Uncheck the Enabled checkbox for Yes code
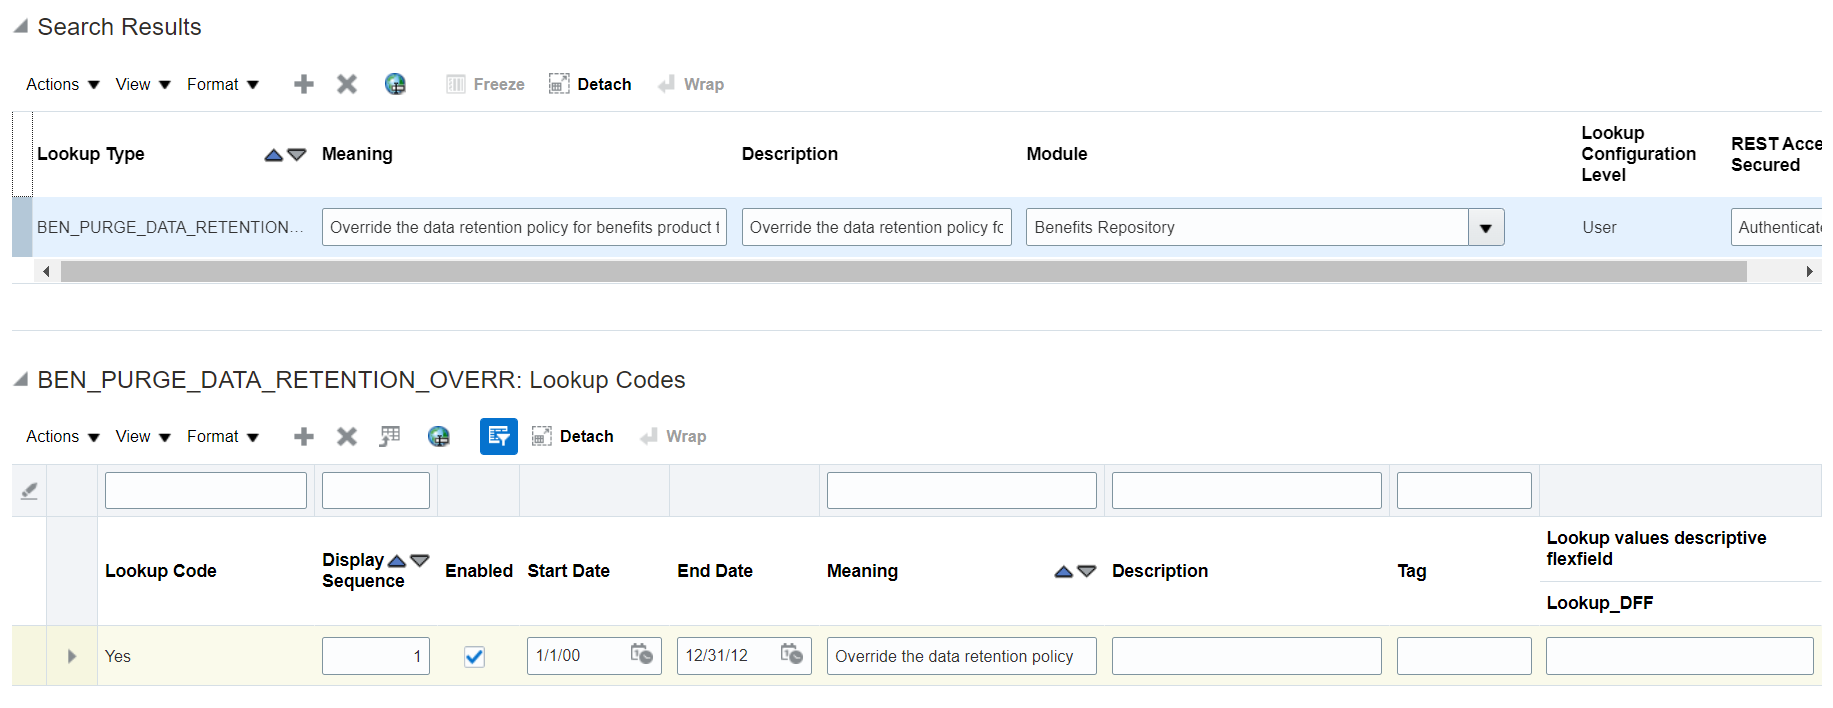 tap(475, 657)
